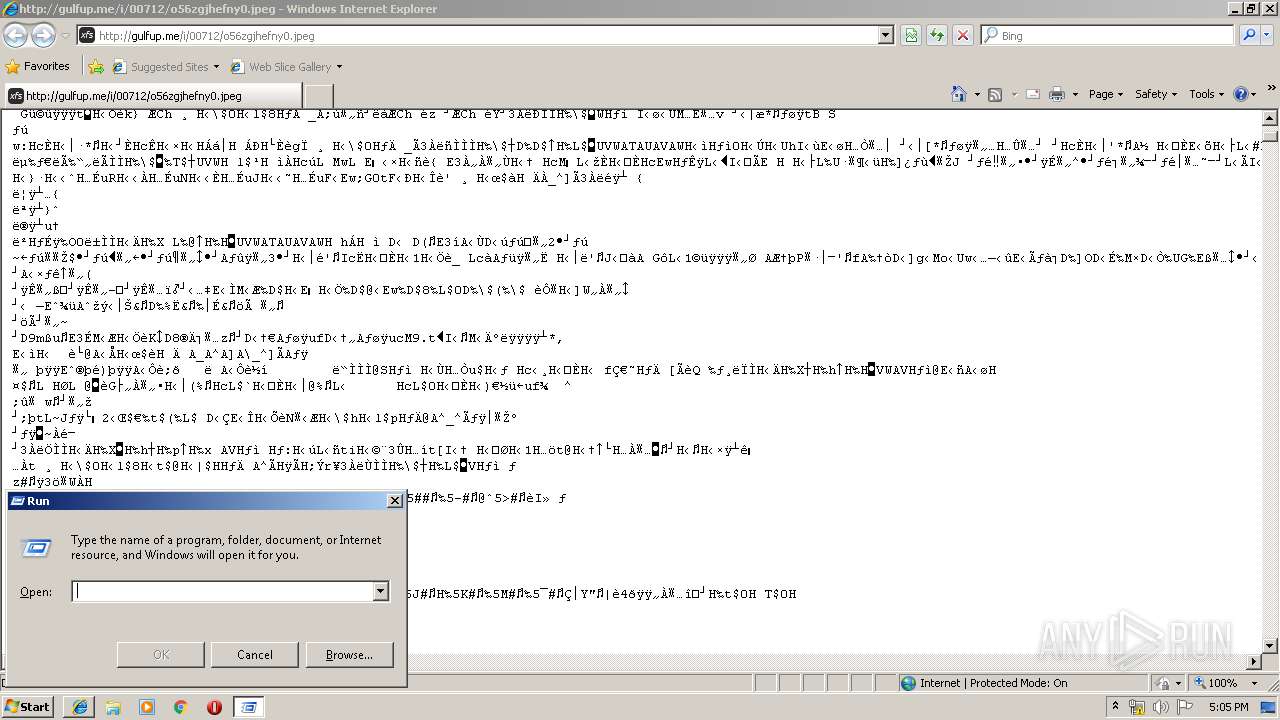Click Cancel in the Run dialog
This screenshot has height=720, width=1280.
(x=255, y=655)
